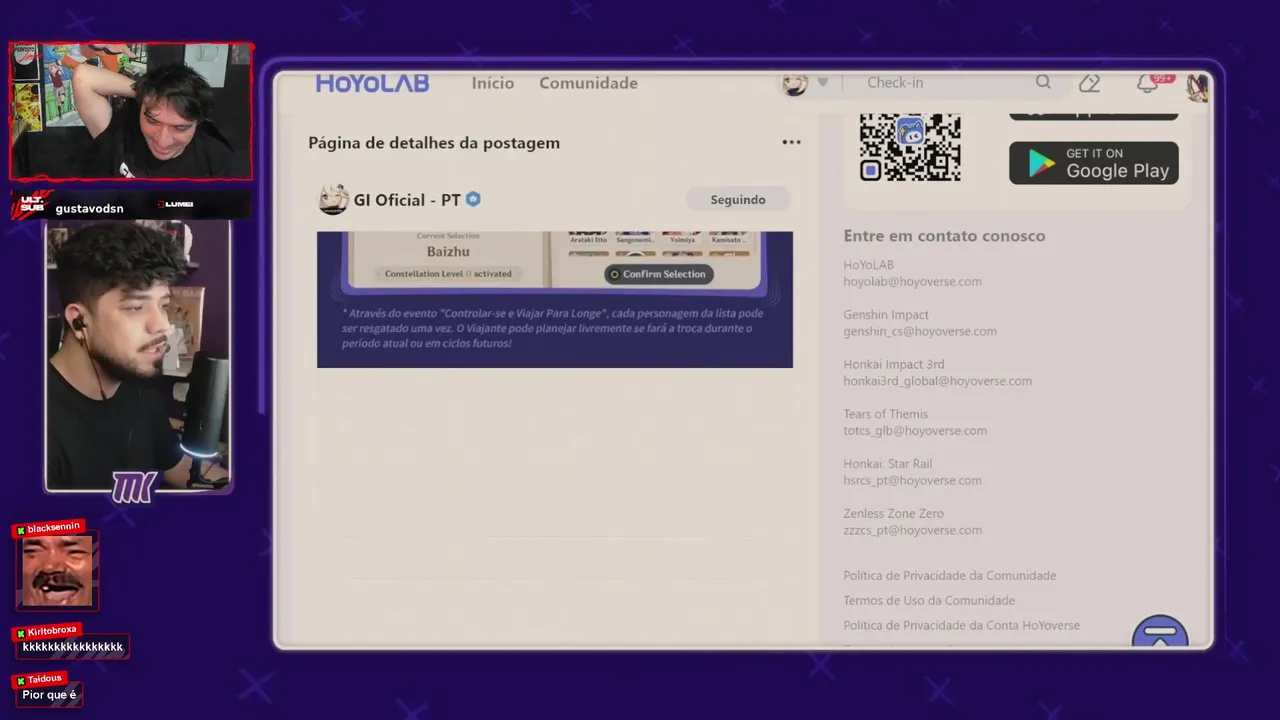Click the top streamer webcam overlay
The image size is (1280, 720).
click(x=131, y=111)
